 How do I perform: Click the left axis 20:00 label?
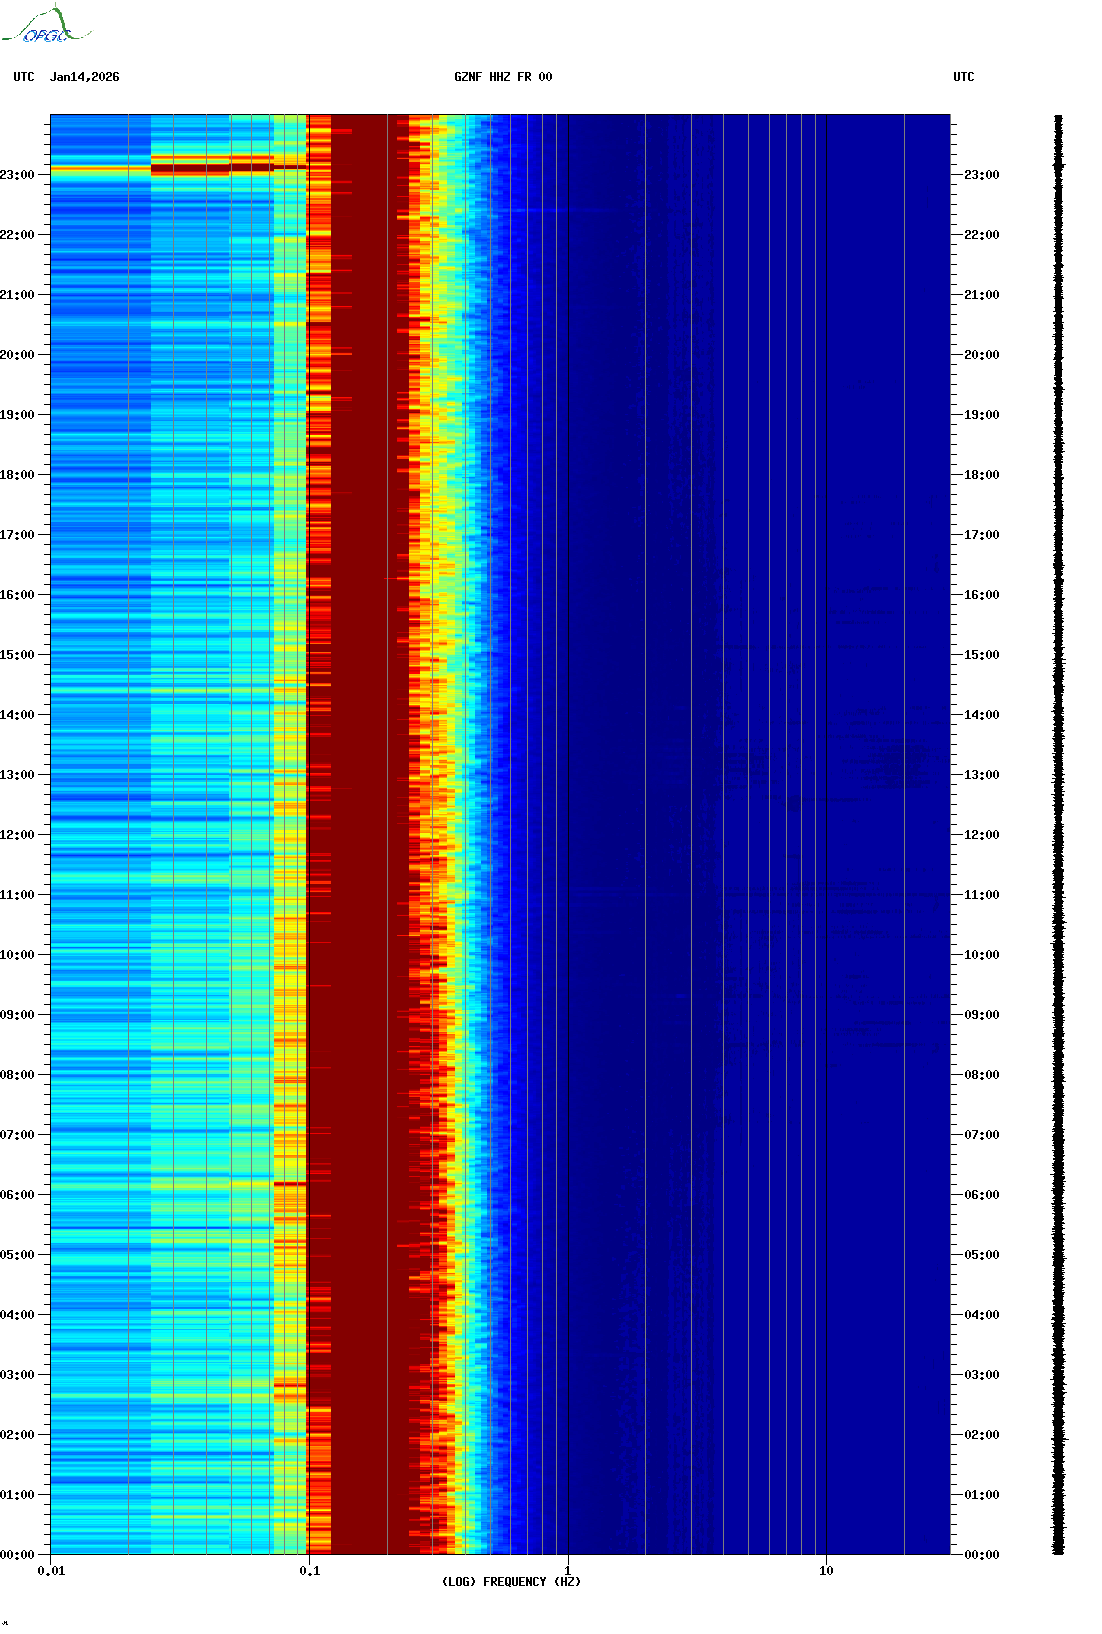click(x=17, y=355)
